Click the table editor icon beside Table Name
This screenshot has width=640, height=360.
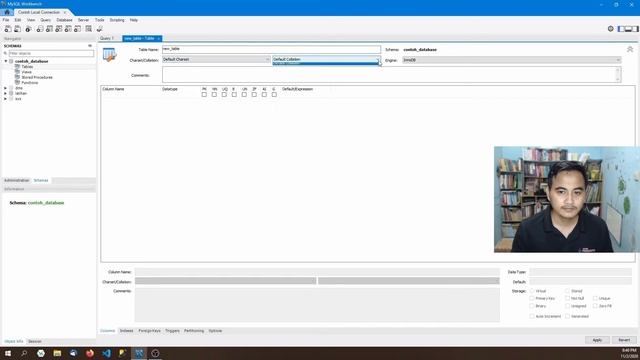pyautogui.click(x=109, y=55)
